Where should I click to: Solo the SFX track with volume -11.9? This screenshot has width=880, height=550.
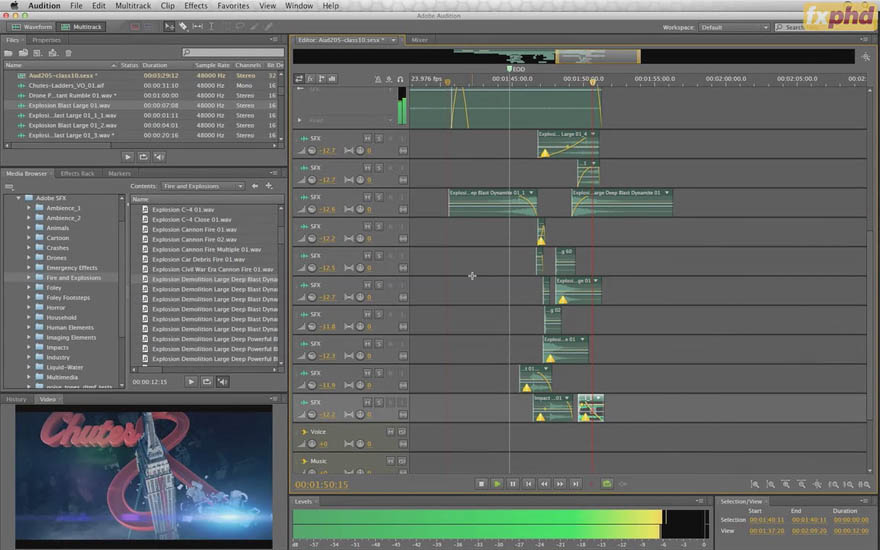pos(379,373)
